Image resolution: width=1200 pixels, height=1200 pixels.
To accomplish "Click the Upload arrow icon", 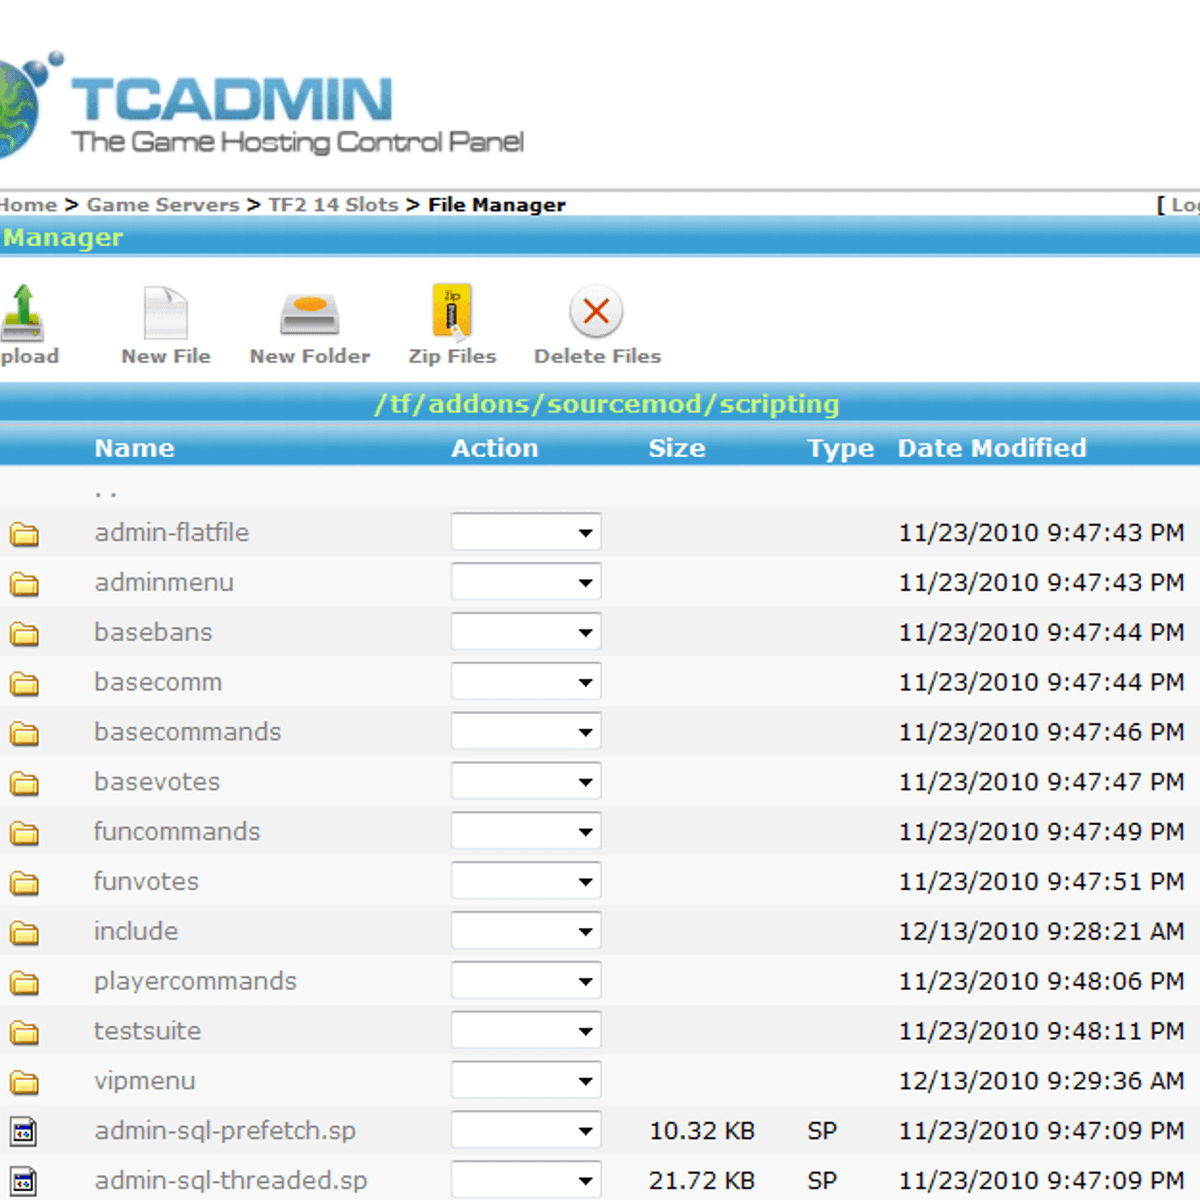I will click(x=21, y=312).
